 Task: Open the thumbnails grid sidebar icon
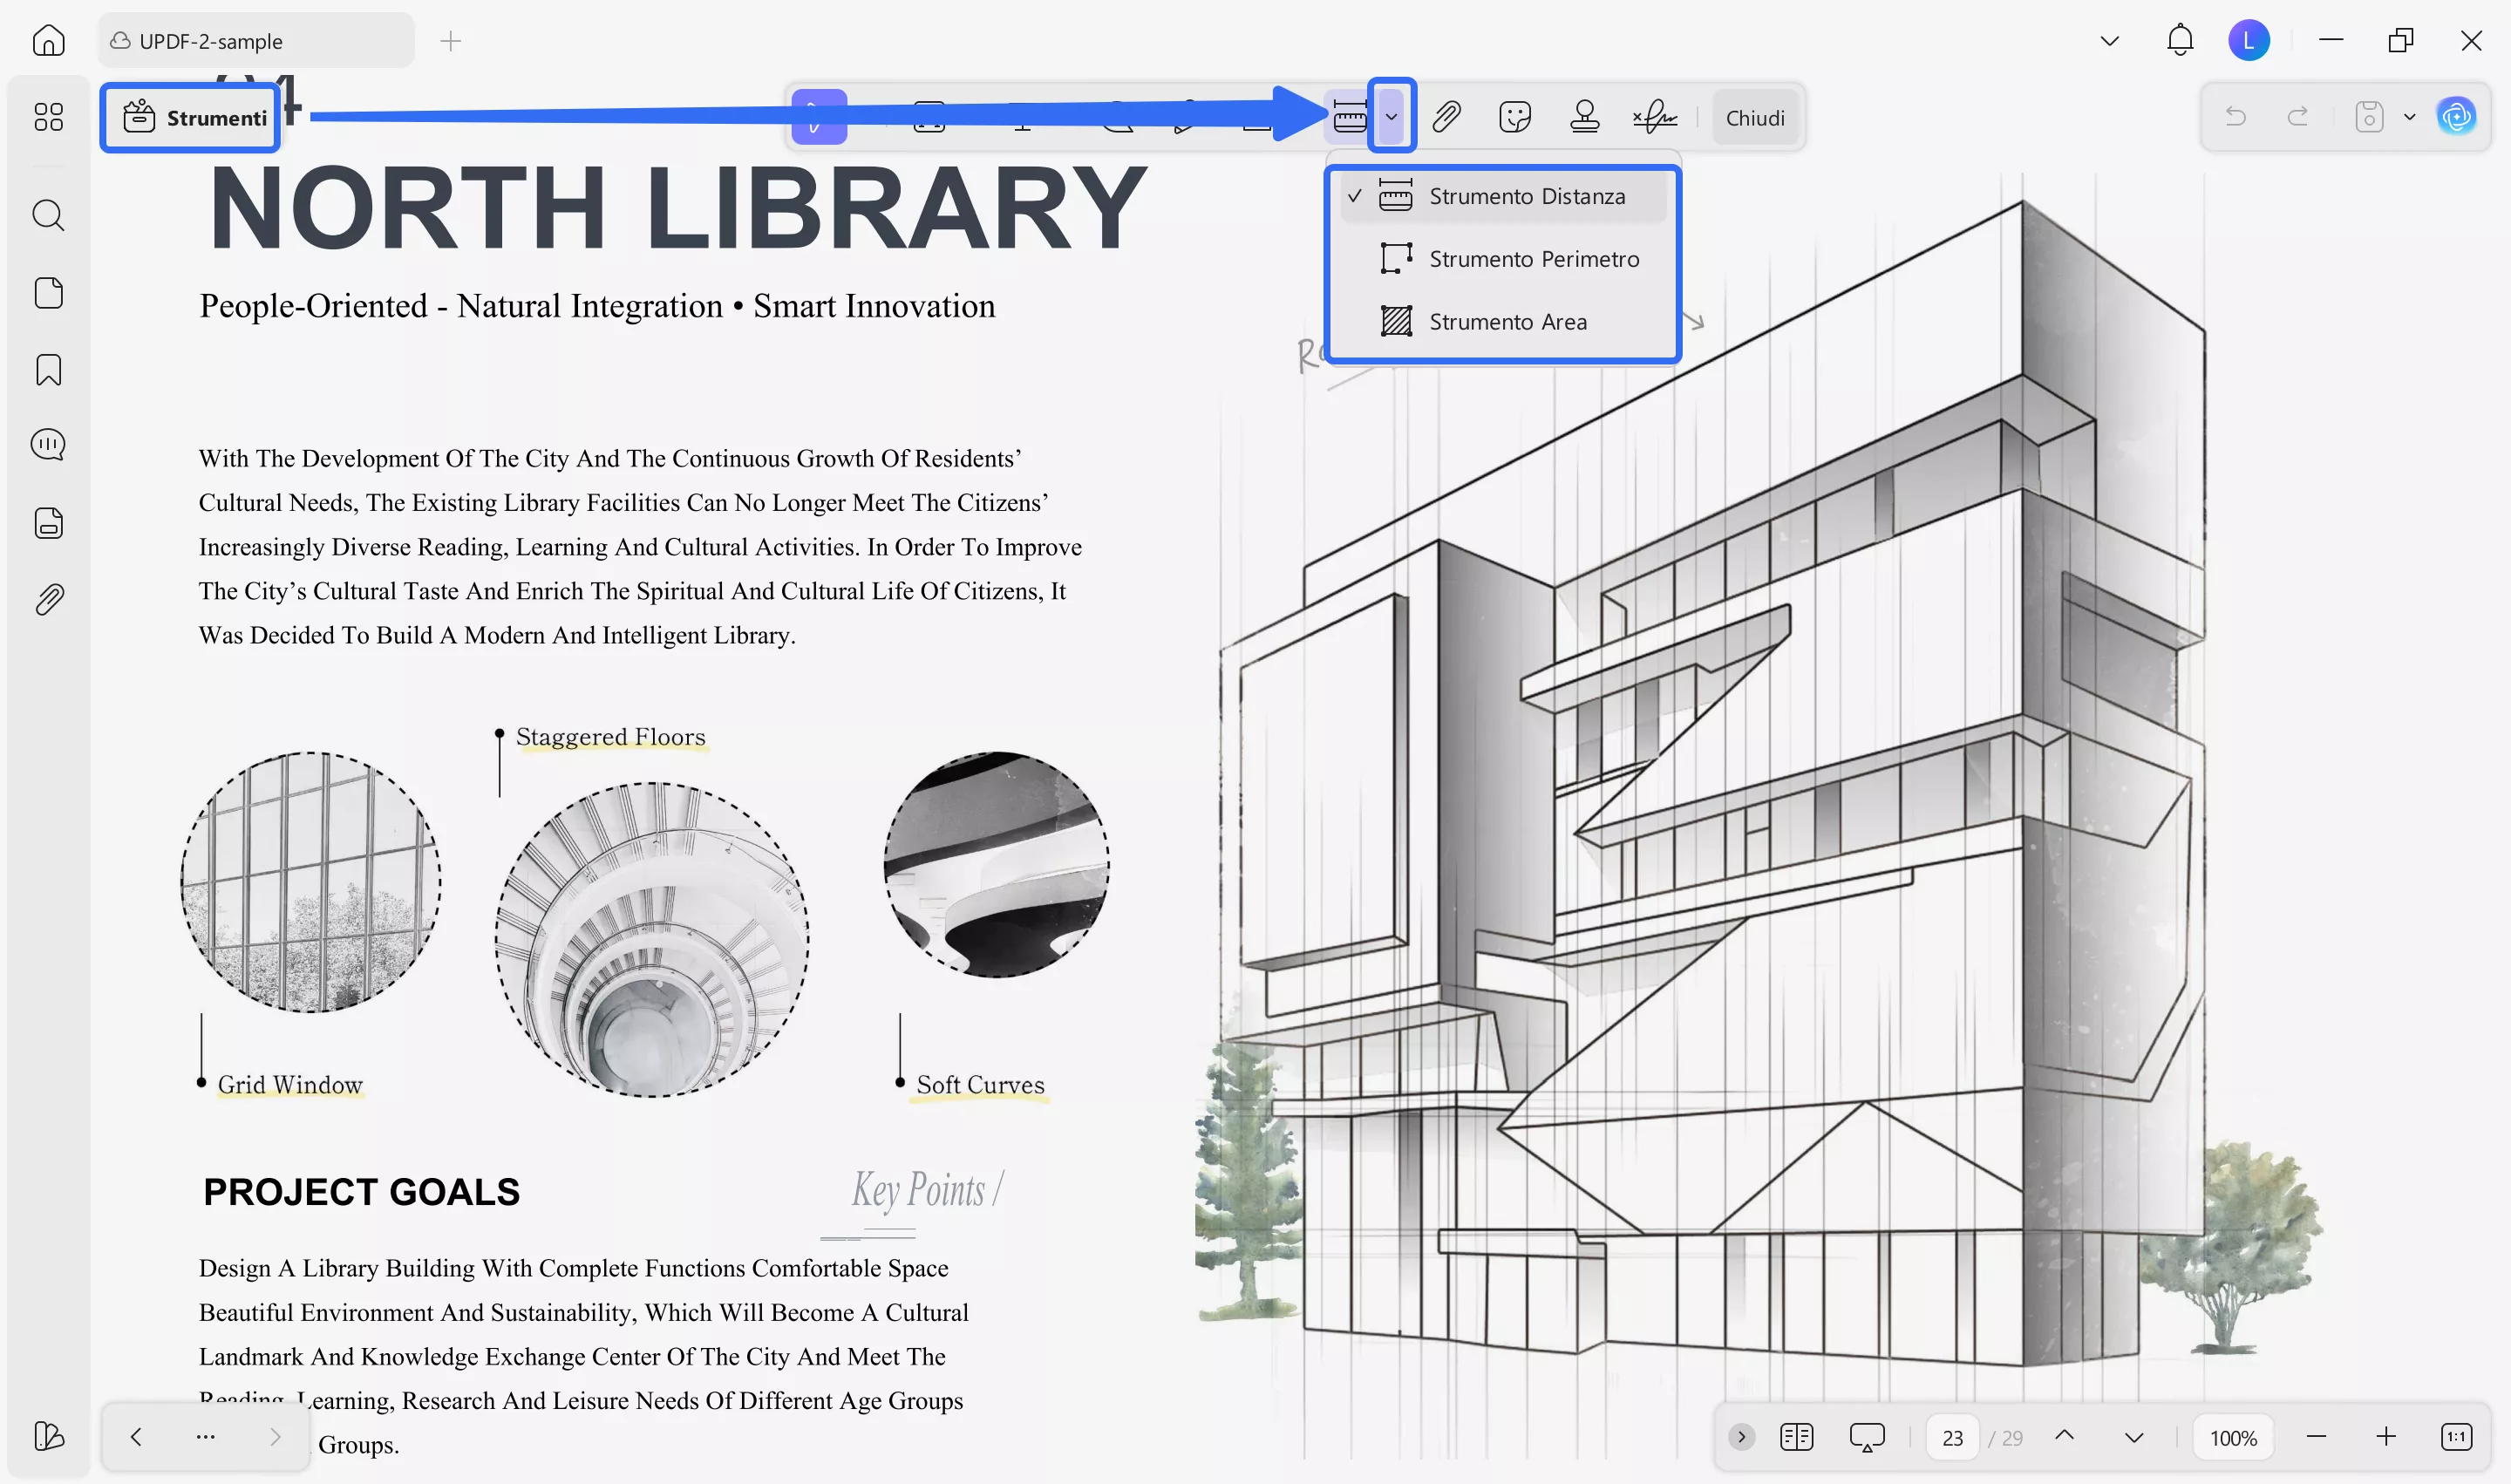[48, 117]
